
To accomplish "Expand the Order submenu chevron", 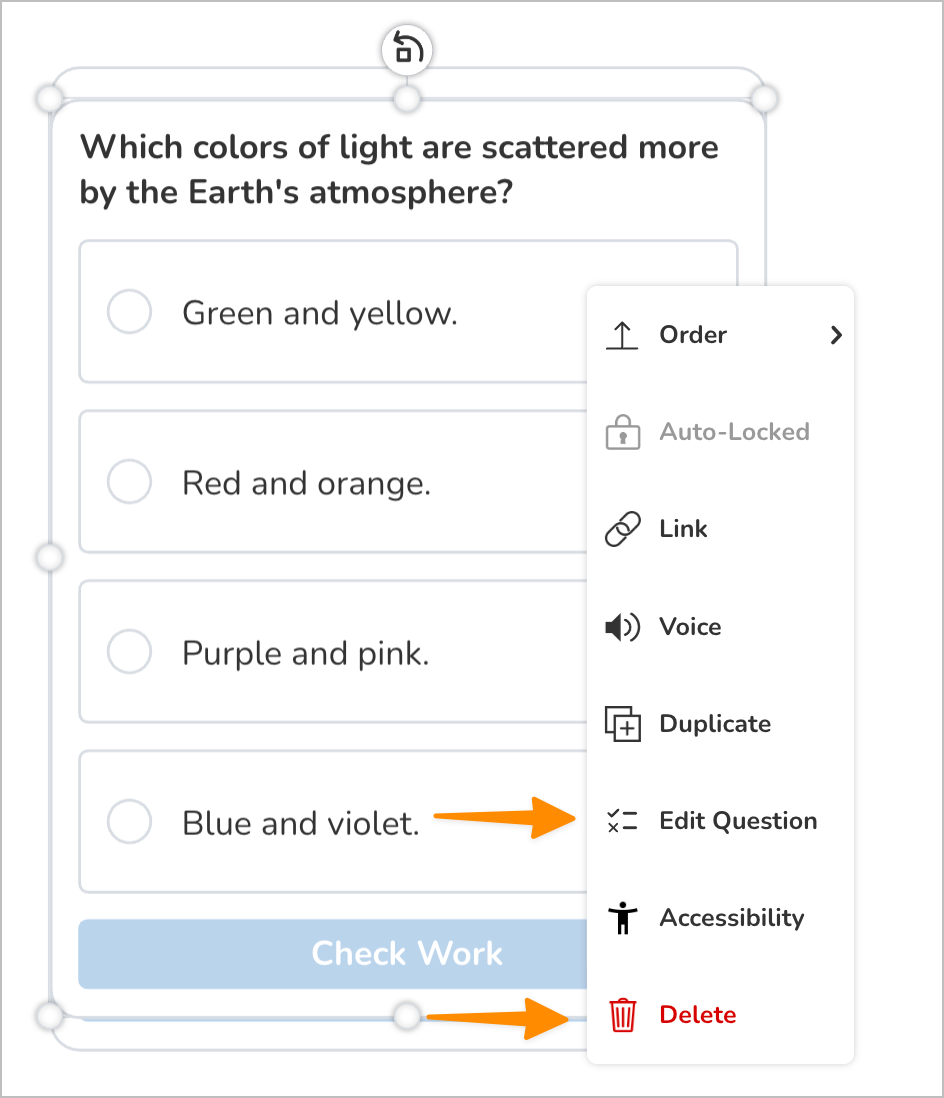I will pos(835,335).
